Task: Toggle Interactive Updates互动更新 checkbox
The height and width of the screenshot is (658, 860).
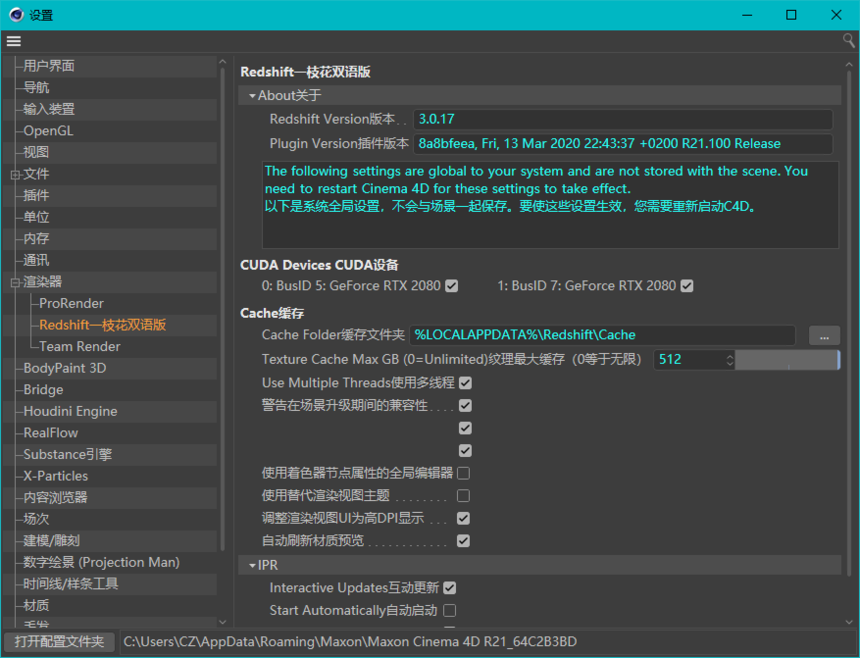Action: [x=450, y=588]
